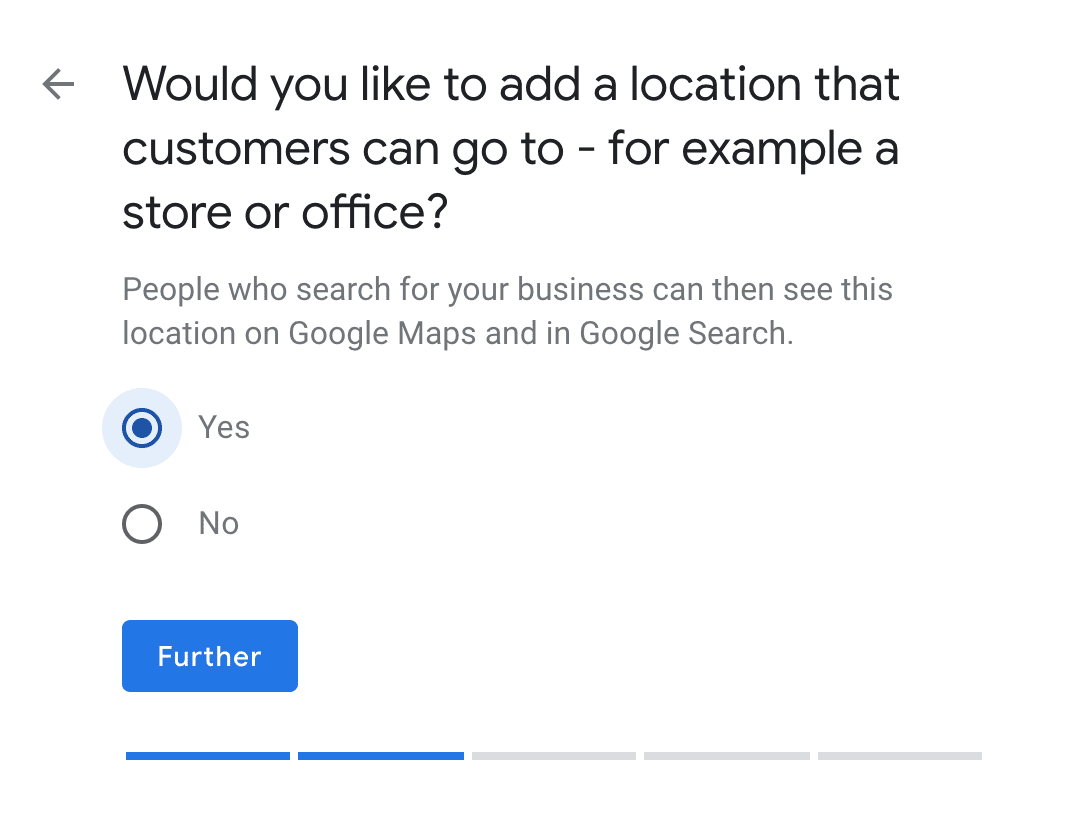Click the first blue progress step segment
The image size is (1074, 818).
pyautogui.click(x=208, y=756)
